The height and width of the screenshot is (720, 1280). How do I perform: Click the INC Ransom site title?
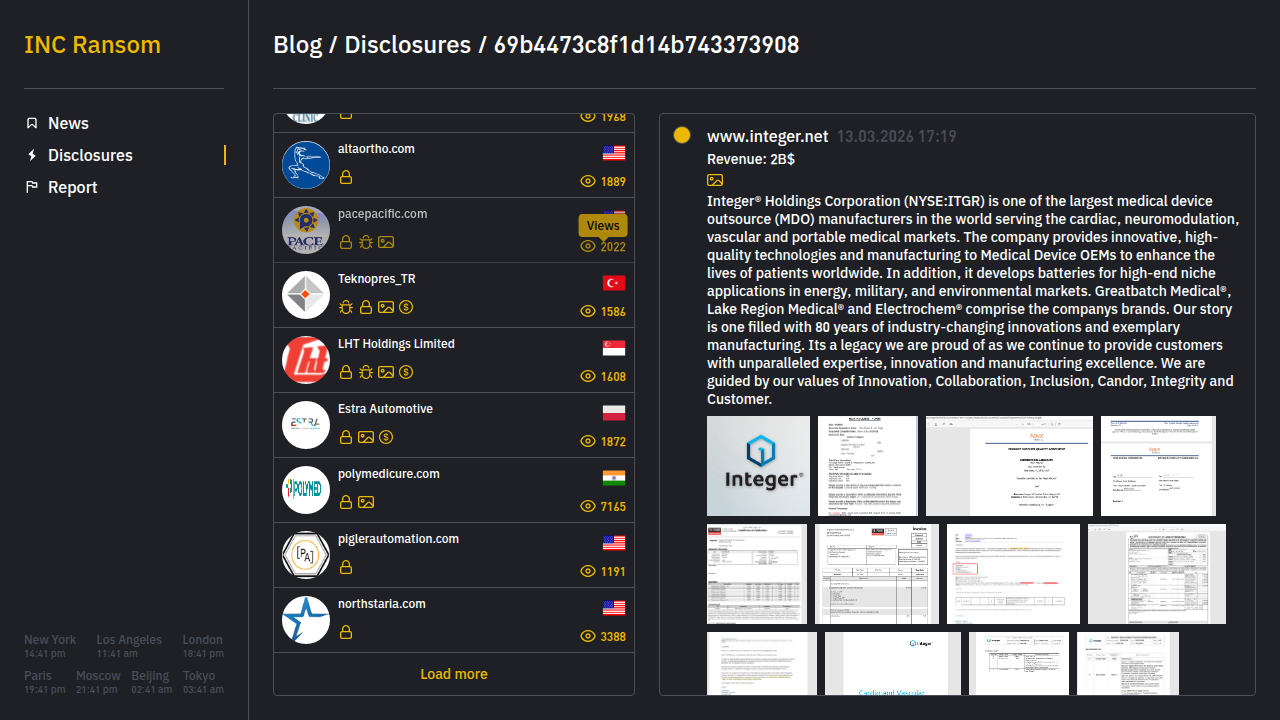[92, 45]
